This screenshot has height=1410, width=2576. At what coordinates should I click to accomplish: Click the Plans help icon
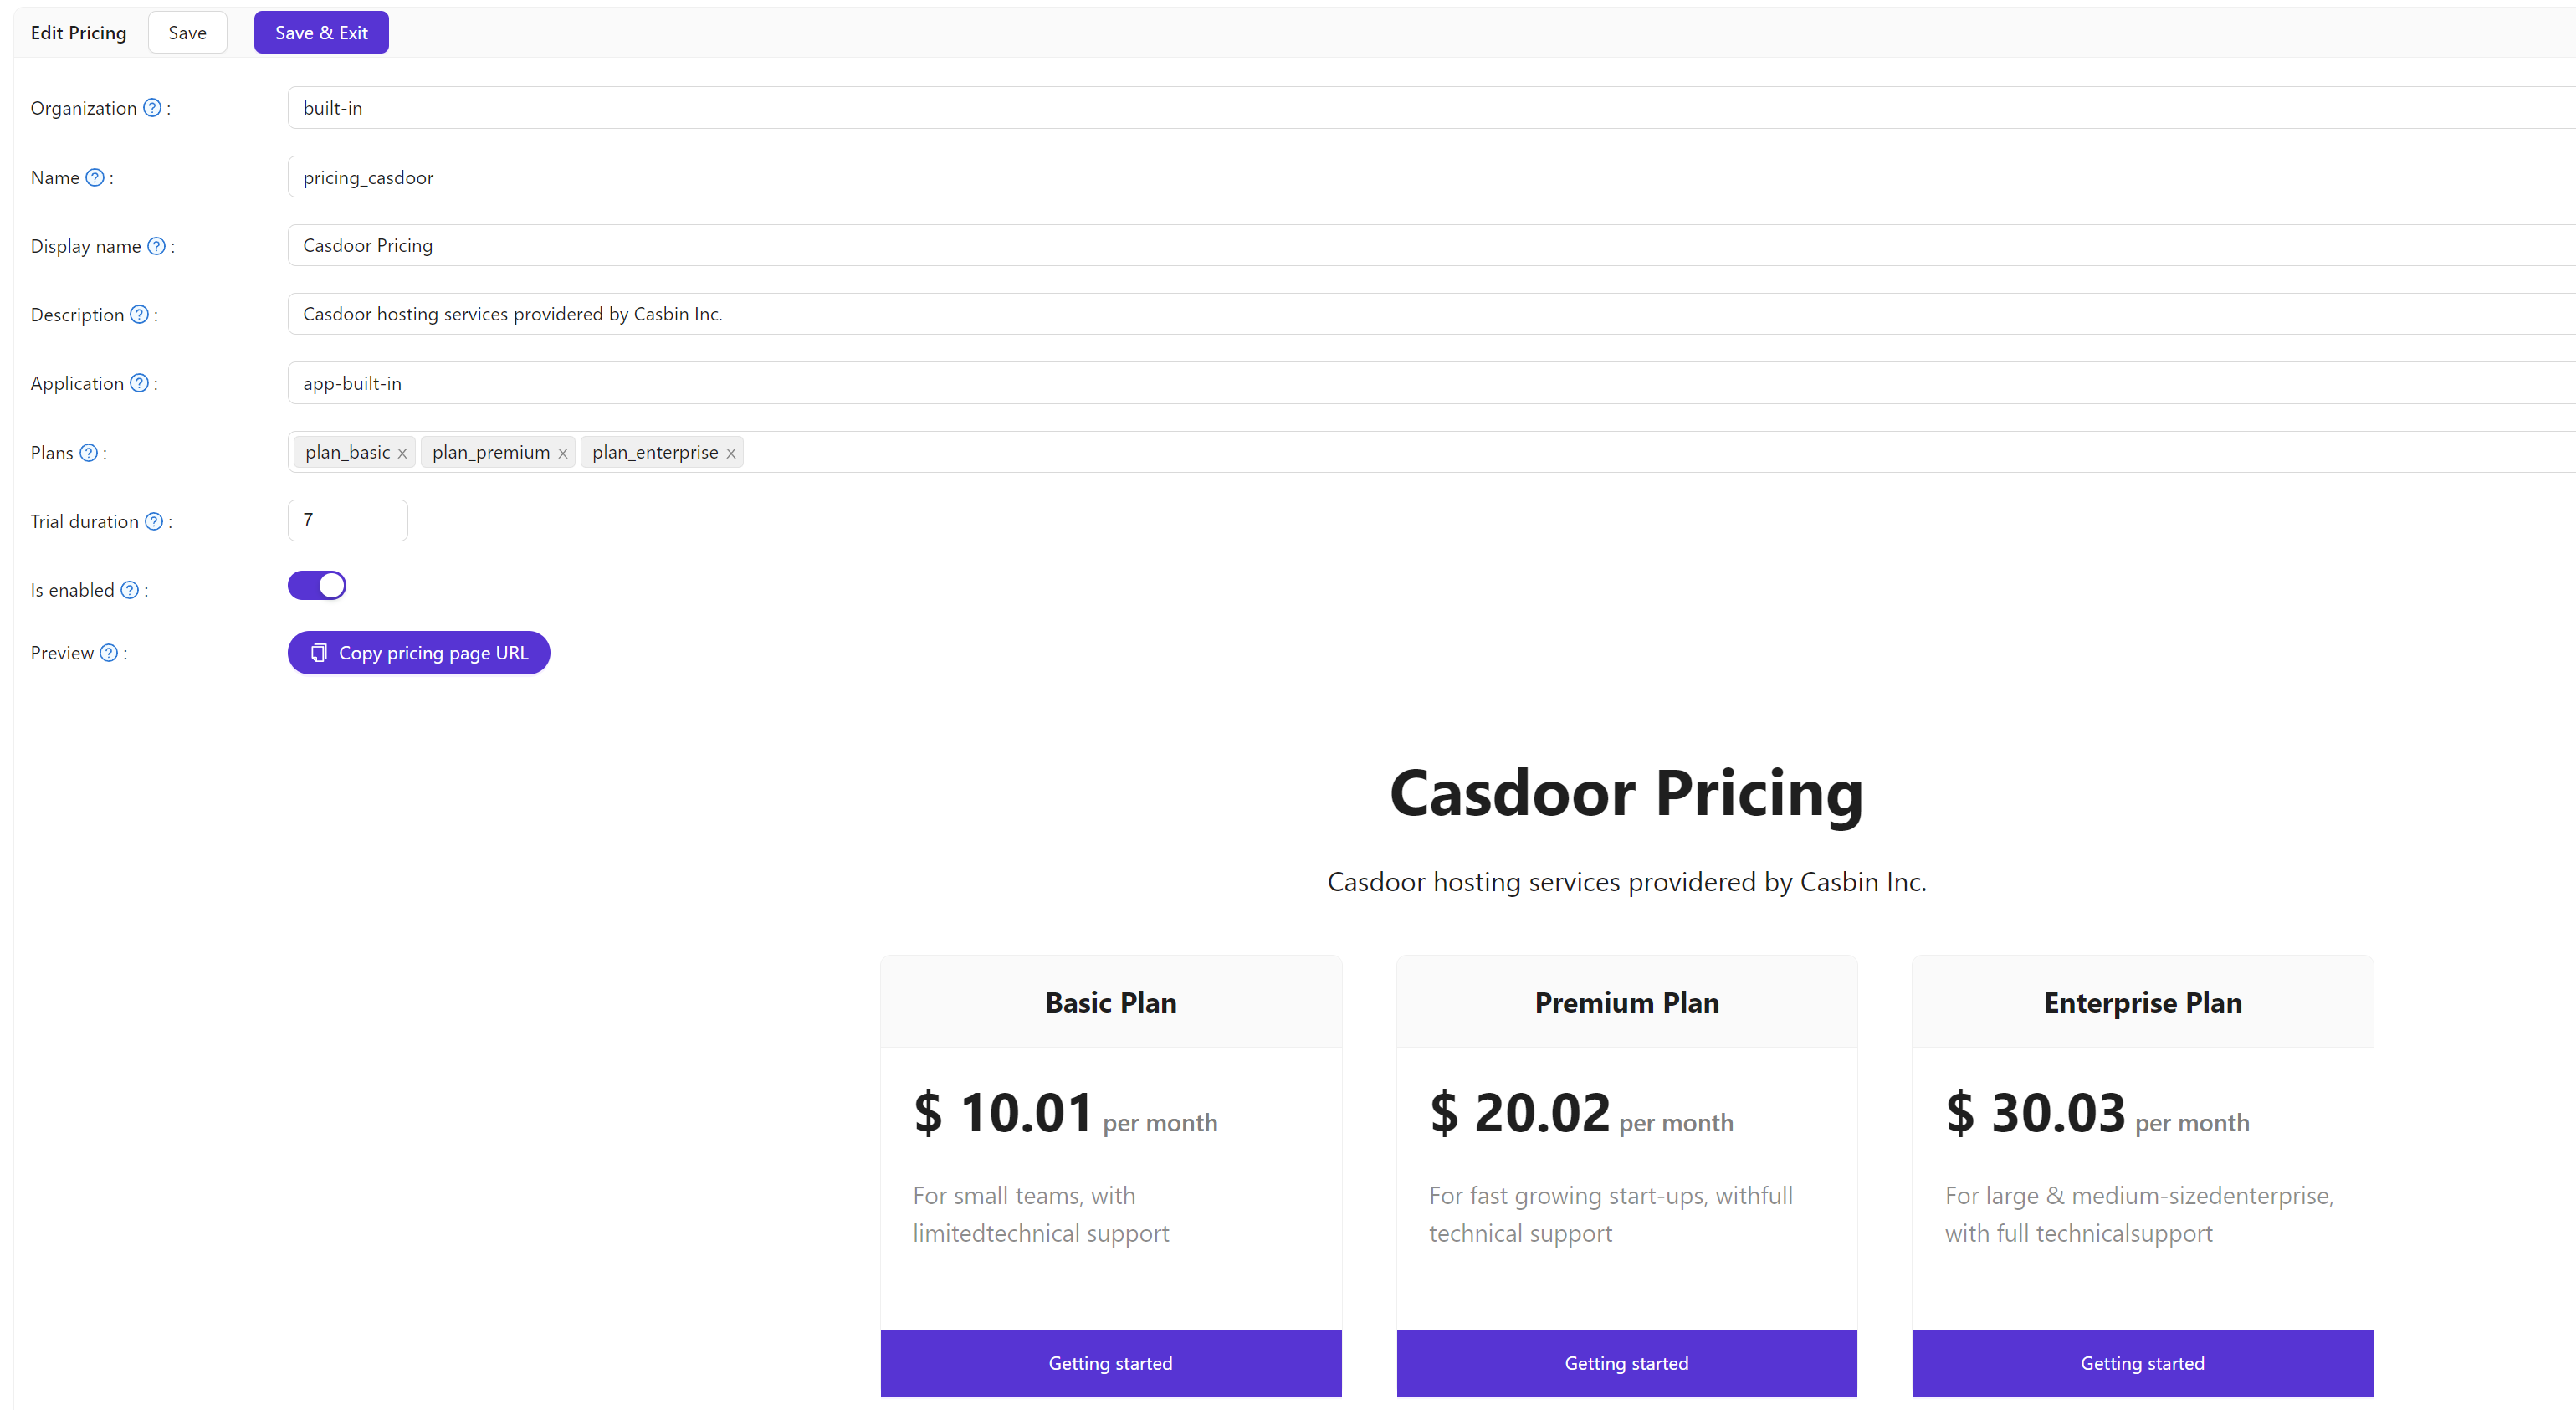[x=94, y=452]
